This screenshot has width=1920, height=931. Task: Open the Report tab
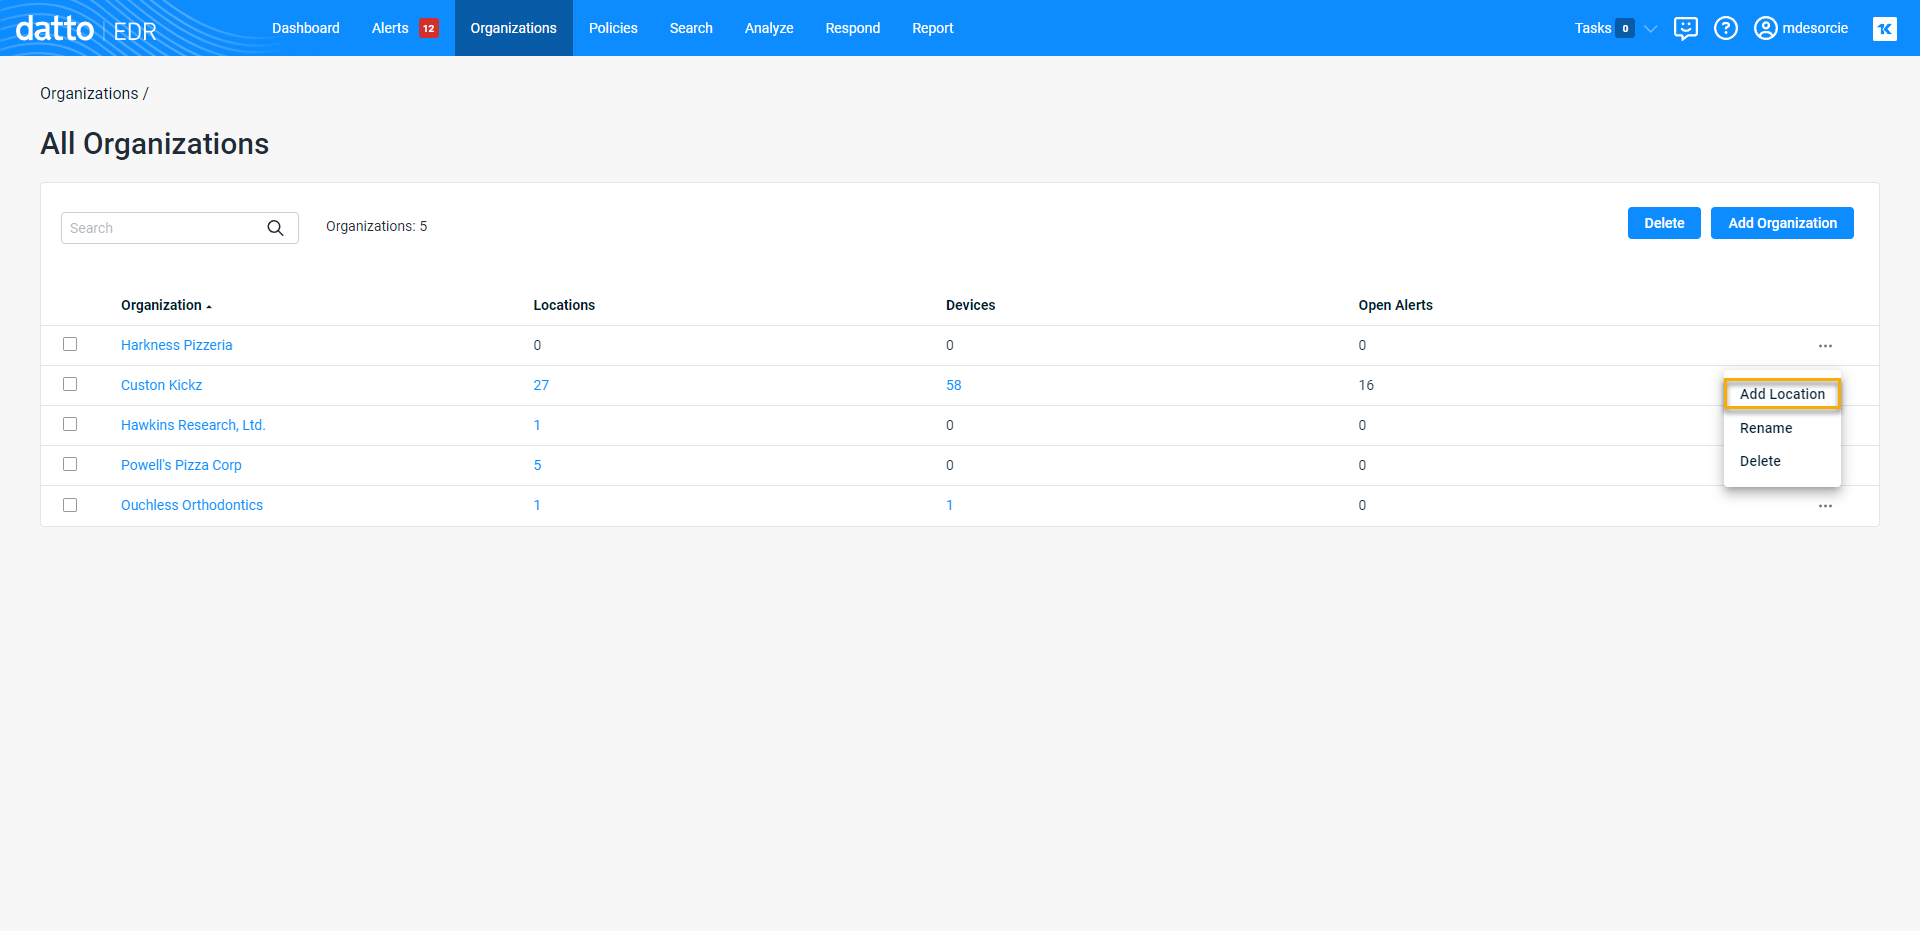click(933, 28)
